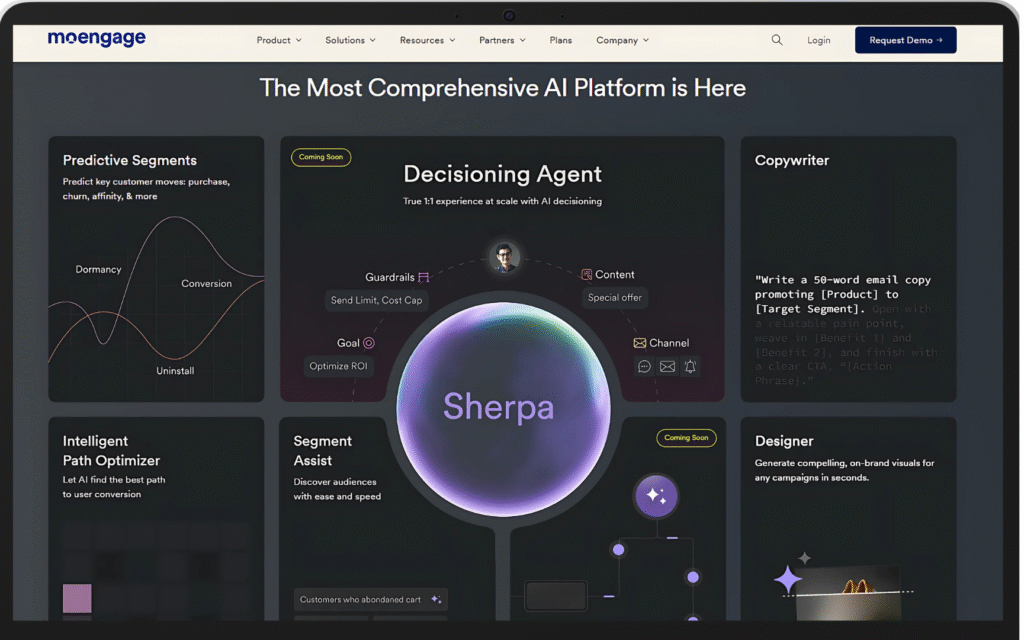Click the Intelligent Path Optimizer heading
The image size is (1024, 640).
(111, 451)
